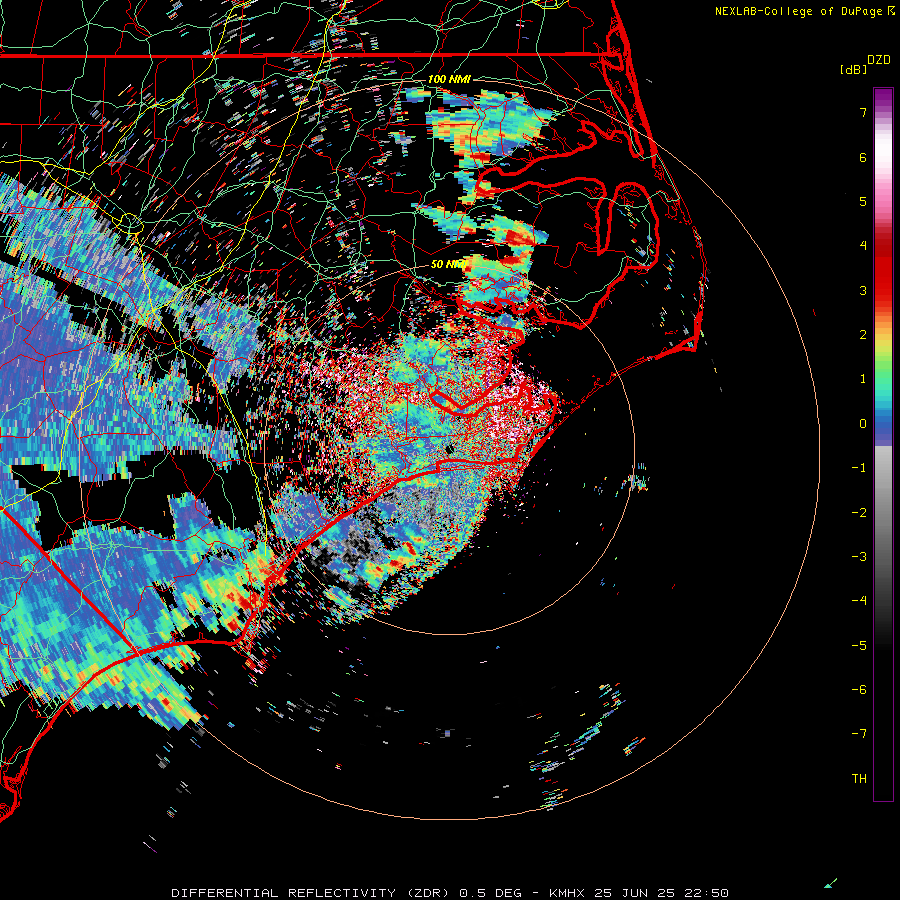Click the -6 dB value on color scale

[859, 690]
